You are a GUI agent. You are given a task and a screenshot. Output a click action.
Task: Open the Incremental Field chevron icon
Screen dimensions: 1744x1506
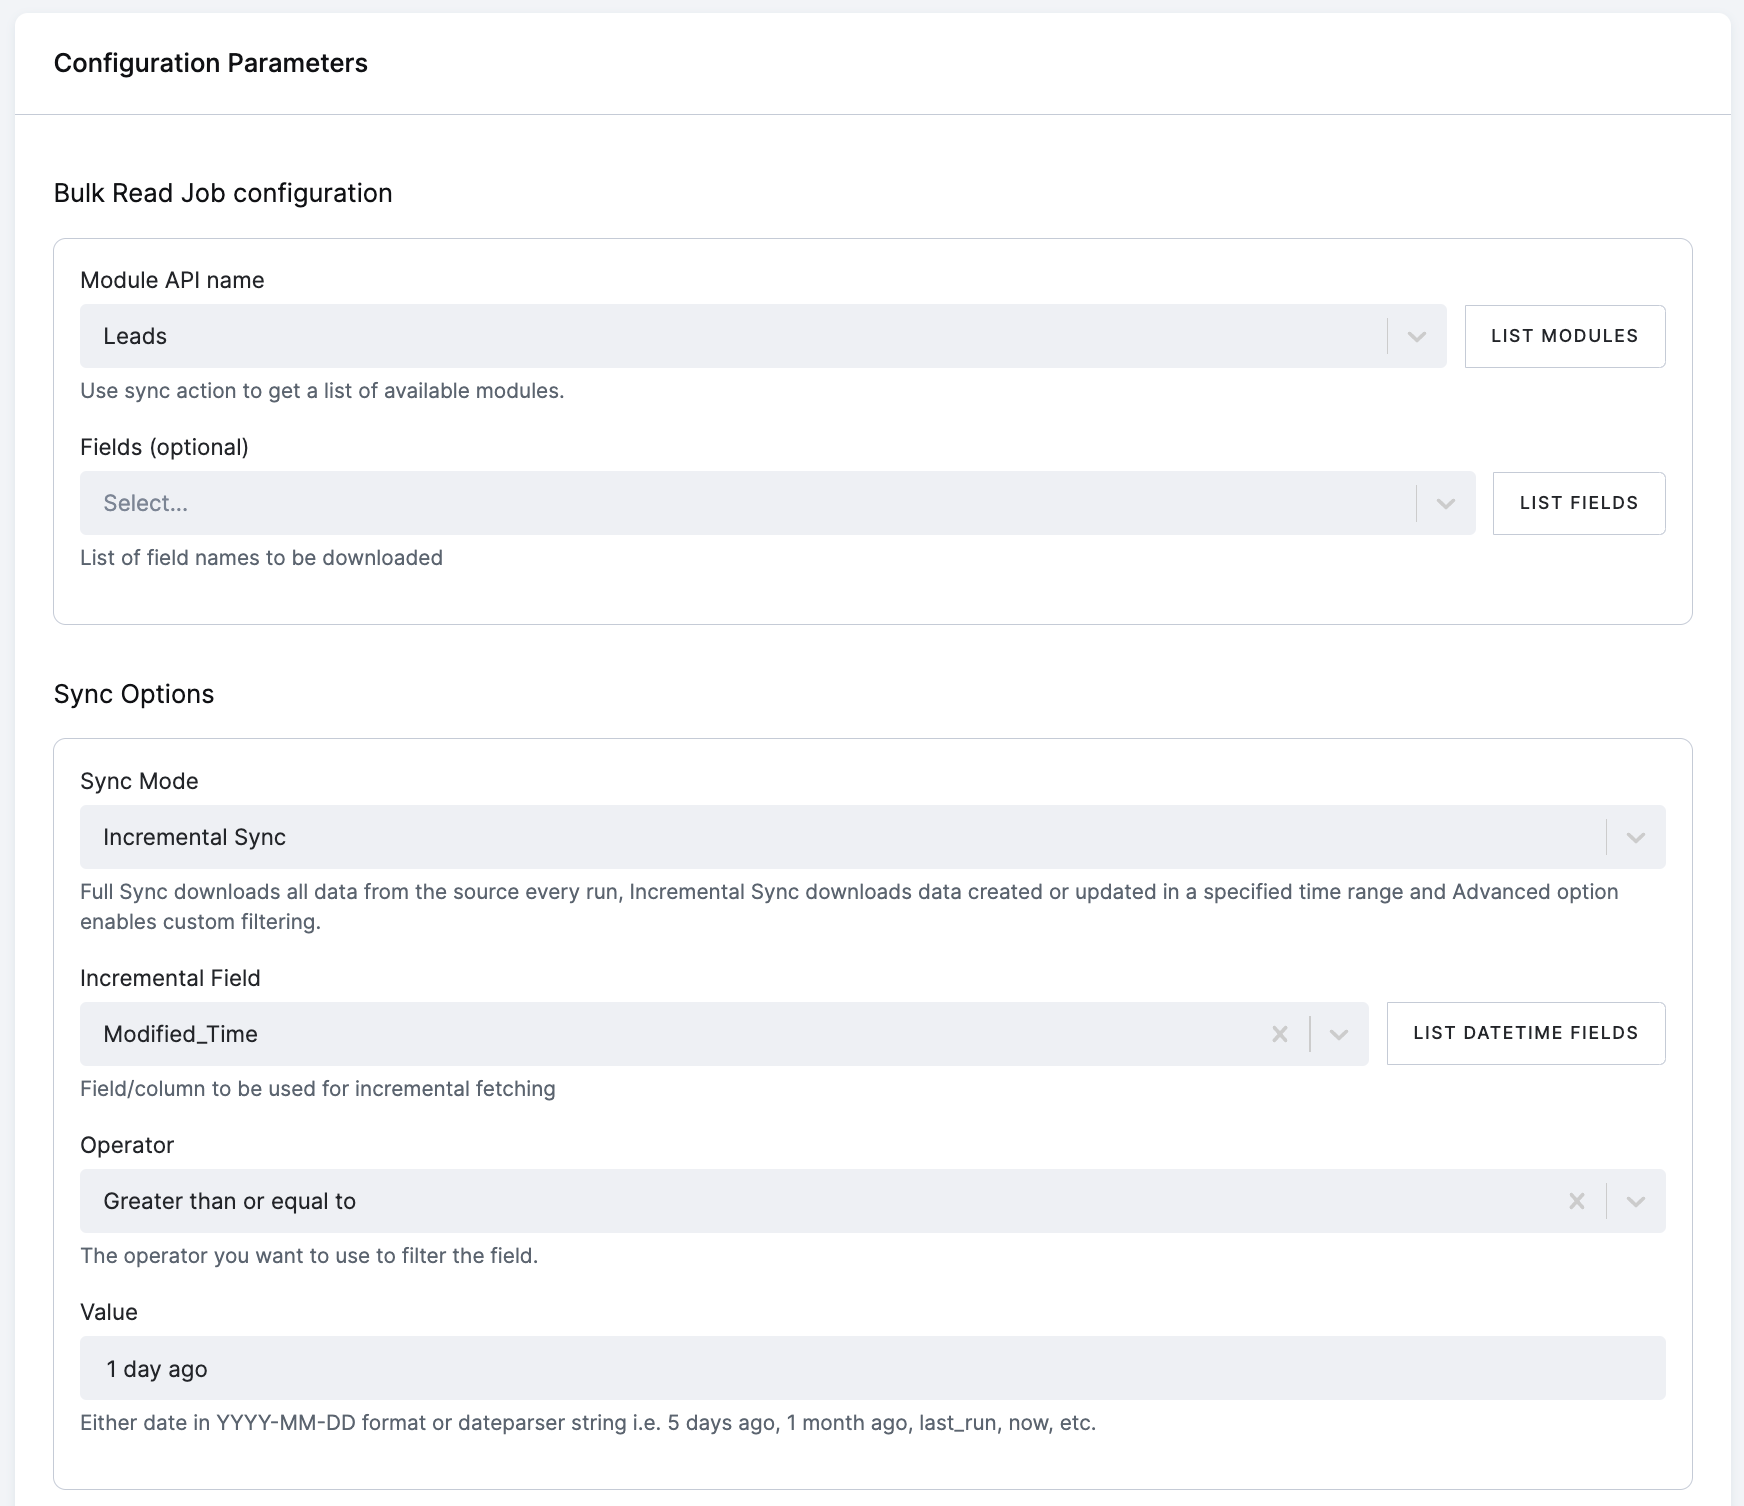(x=1338, y=1033)
